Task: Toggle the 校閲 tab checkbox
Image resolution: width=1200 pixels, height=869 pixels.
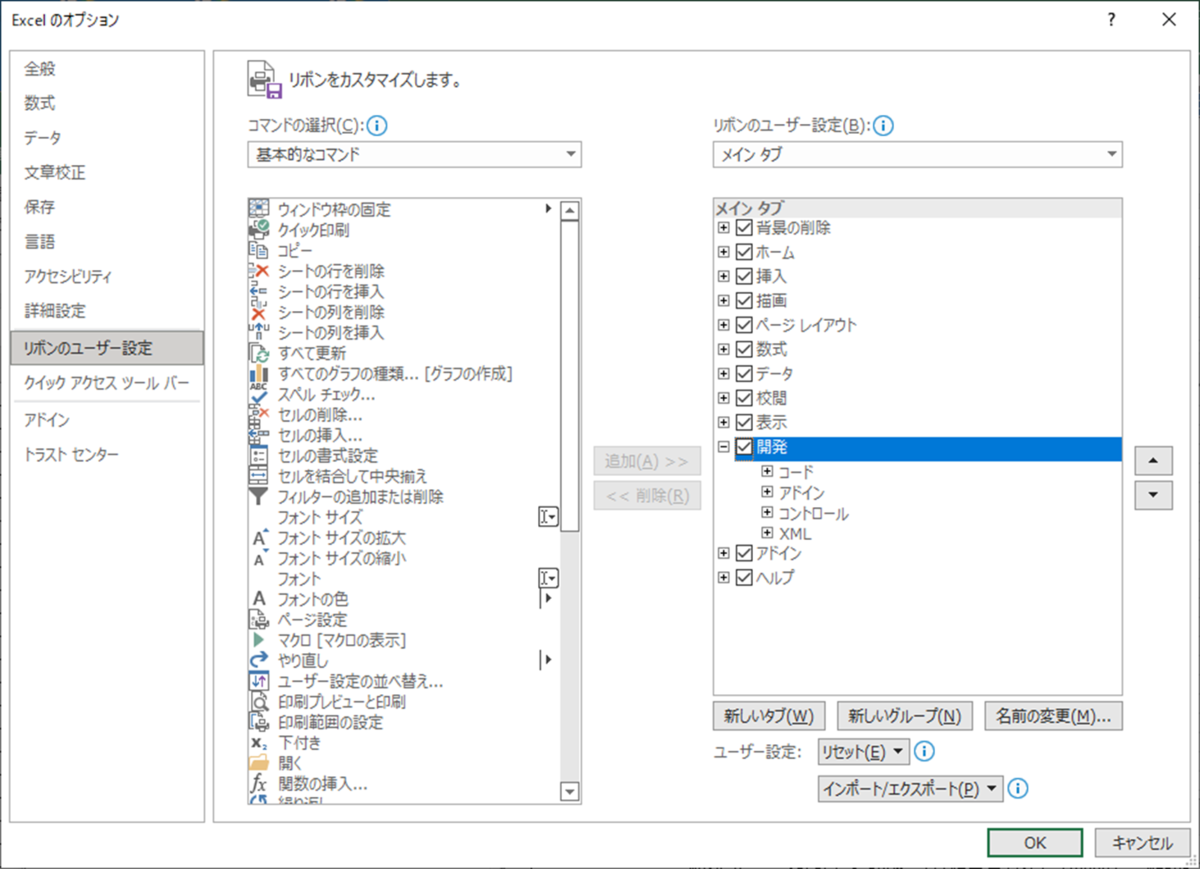Action: tap(744, 398)
